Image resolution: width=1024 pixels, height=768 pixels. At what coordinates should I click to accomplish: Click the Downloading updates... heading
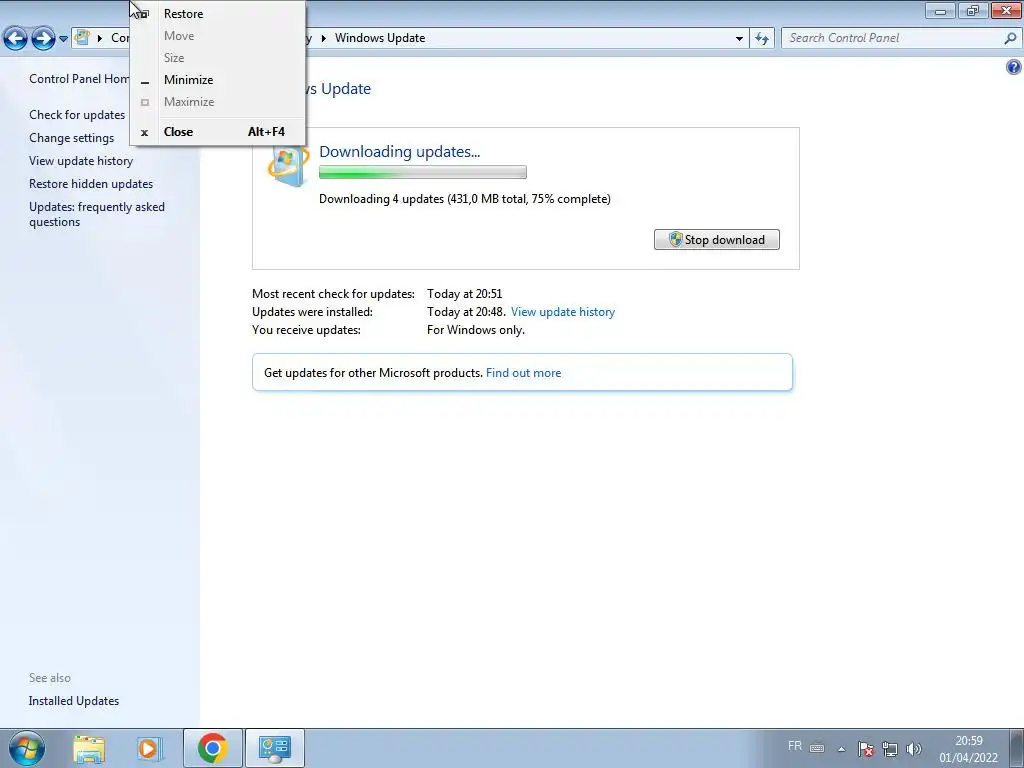point(399,152)
